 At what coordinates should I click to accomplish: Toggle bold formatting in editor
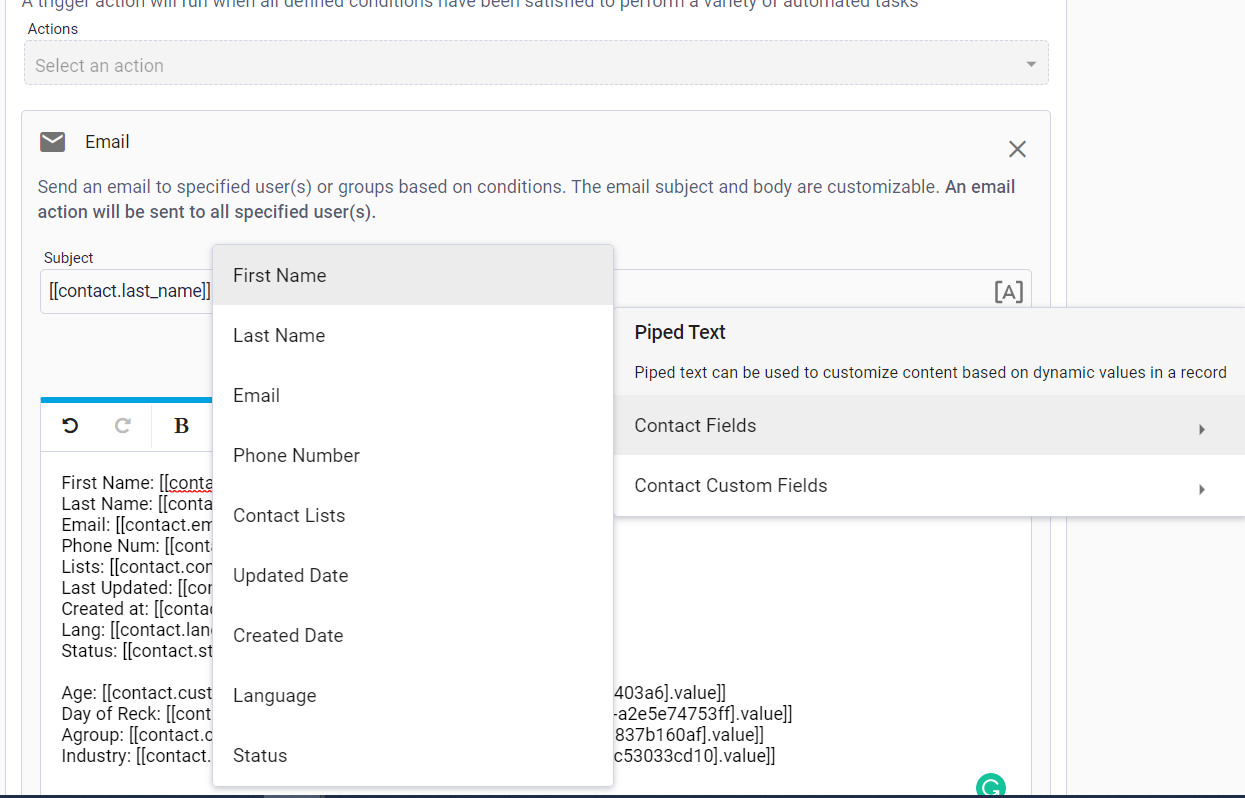[181, 426]
